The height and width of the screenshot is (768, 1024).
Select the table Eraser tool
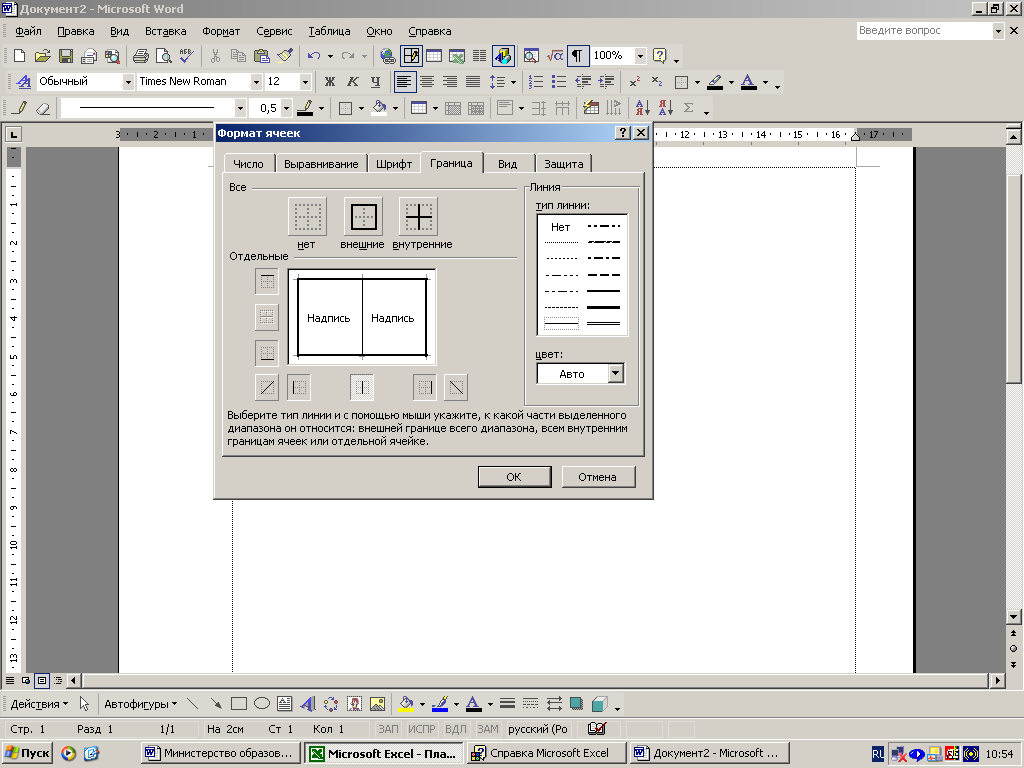[x=42, y=108]
